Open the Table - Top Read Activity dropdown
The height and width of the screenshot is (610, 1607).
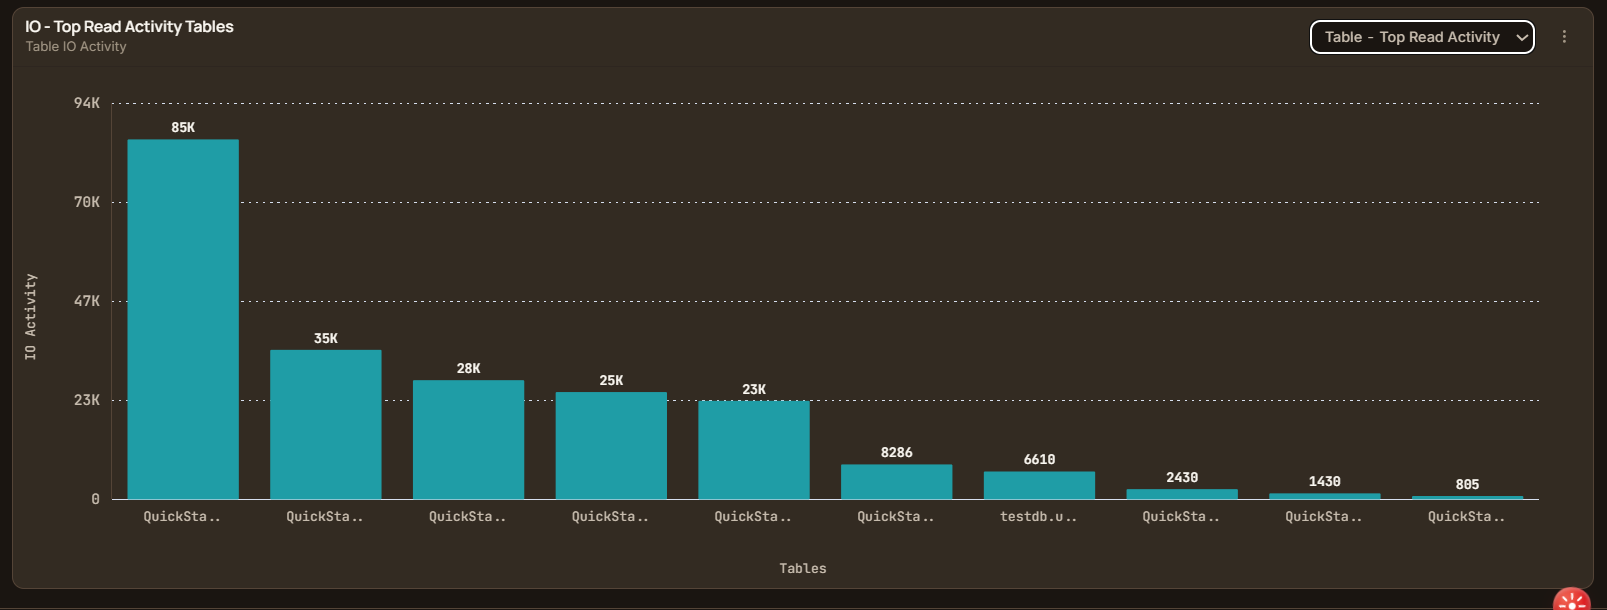pyautogui.click(x=1422, y=37)
